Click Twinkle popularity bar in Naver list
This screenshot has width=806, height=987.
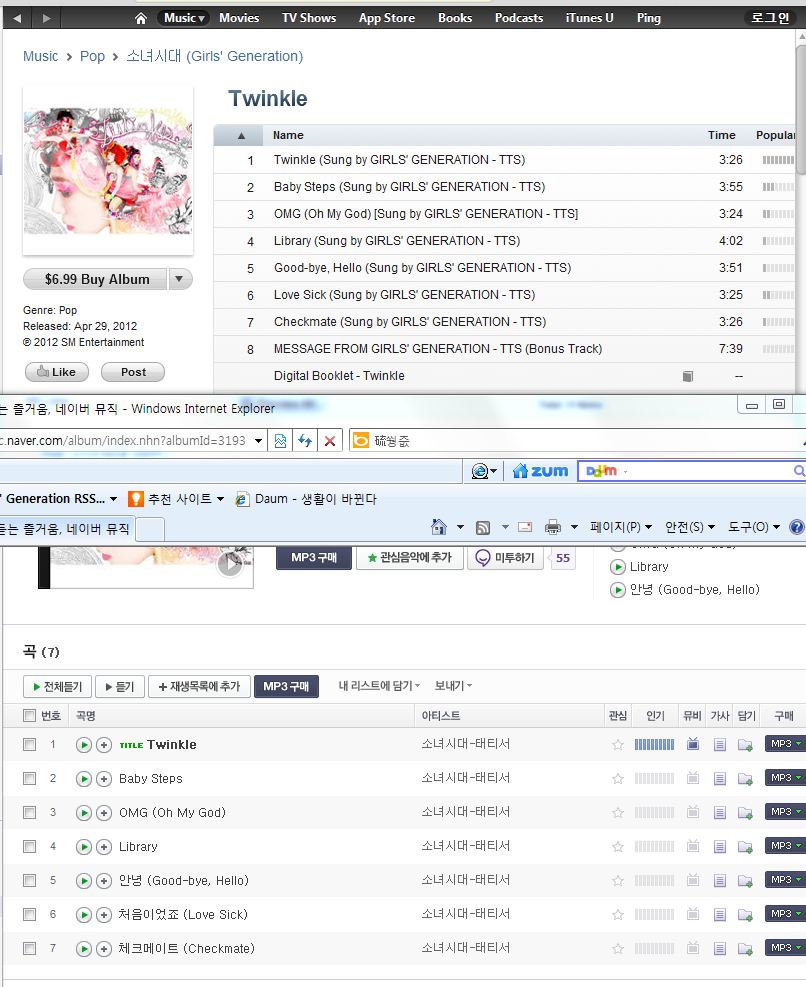(654, 745)
